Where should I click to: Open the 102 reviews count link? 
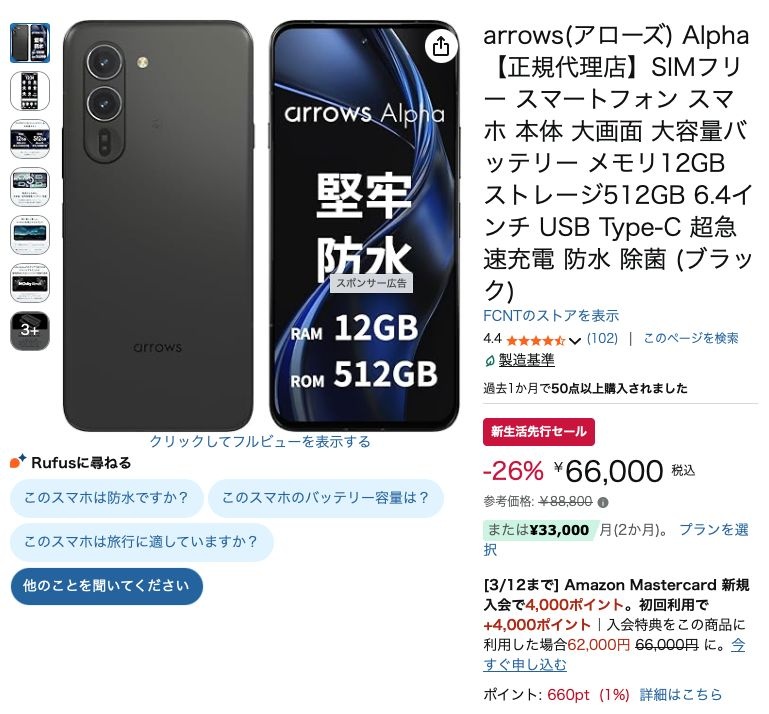[602, 338]
